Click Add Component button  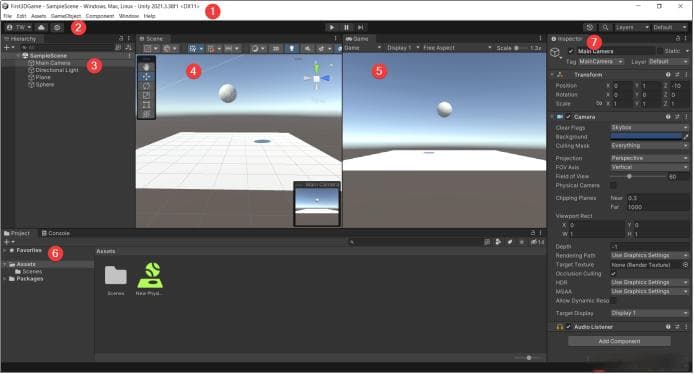click(619, 341)
